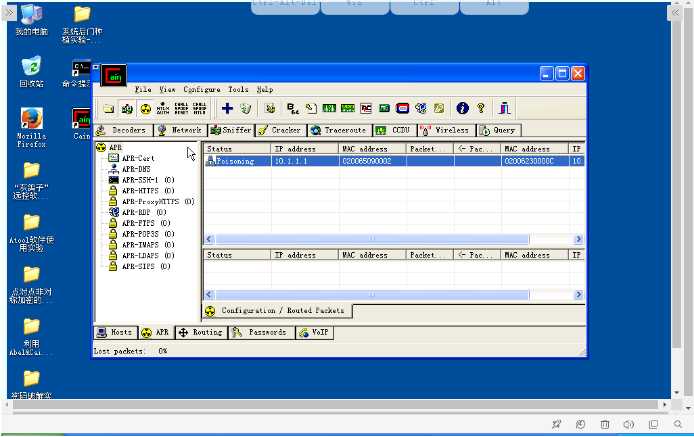Click left arrow of lower table's horizontal scrollbar
This screenshot has width=694, height=437.
pyautogui.click(x=209, y=295)
